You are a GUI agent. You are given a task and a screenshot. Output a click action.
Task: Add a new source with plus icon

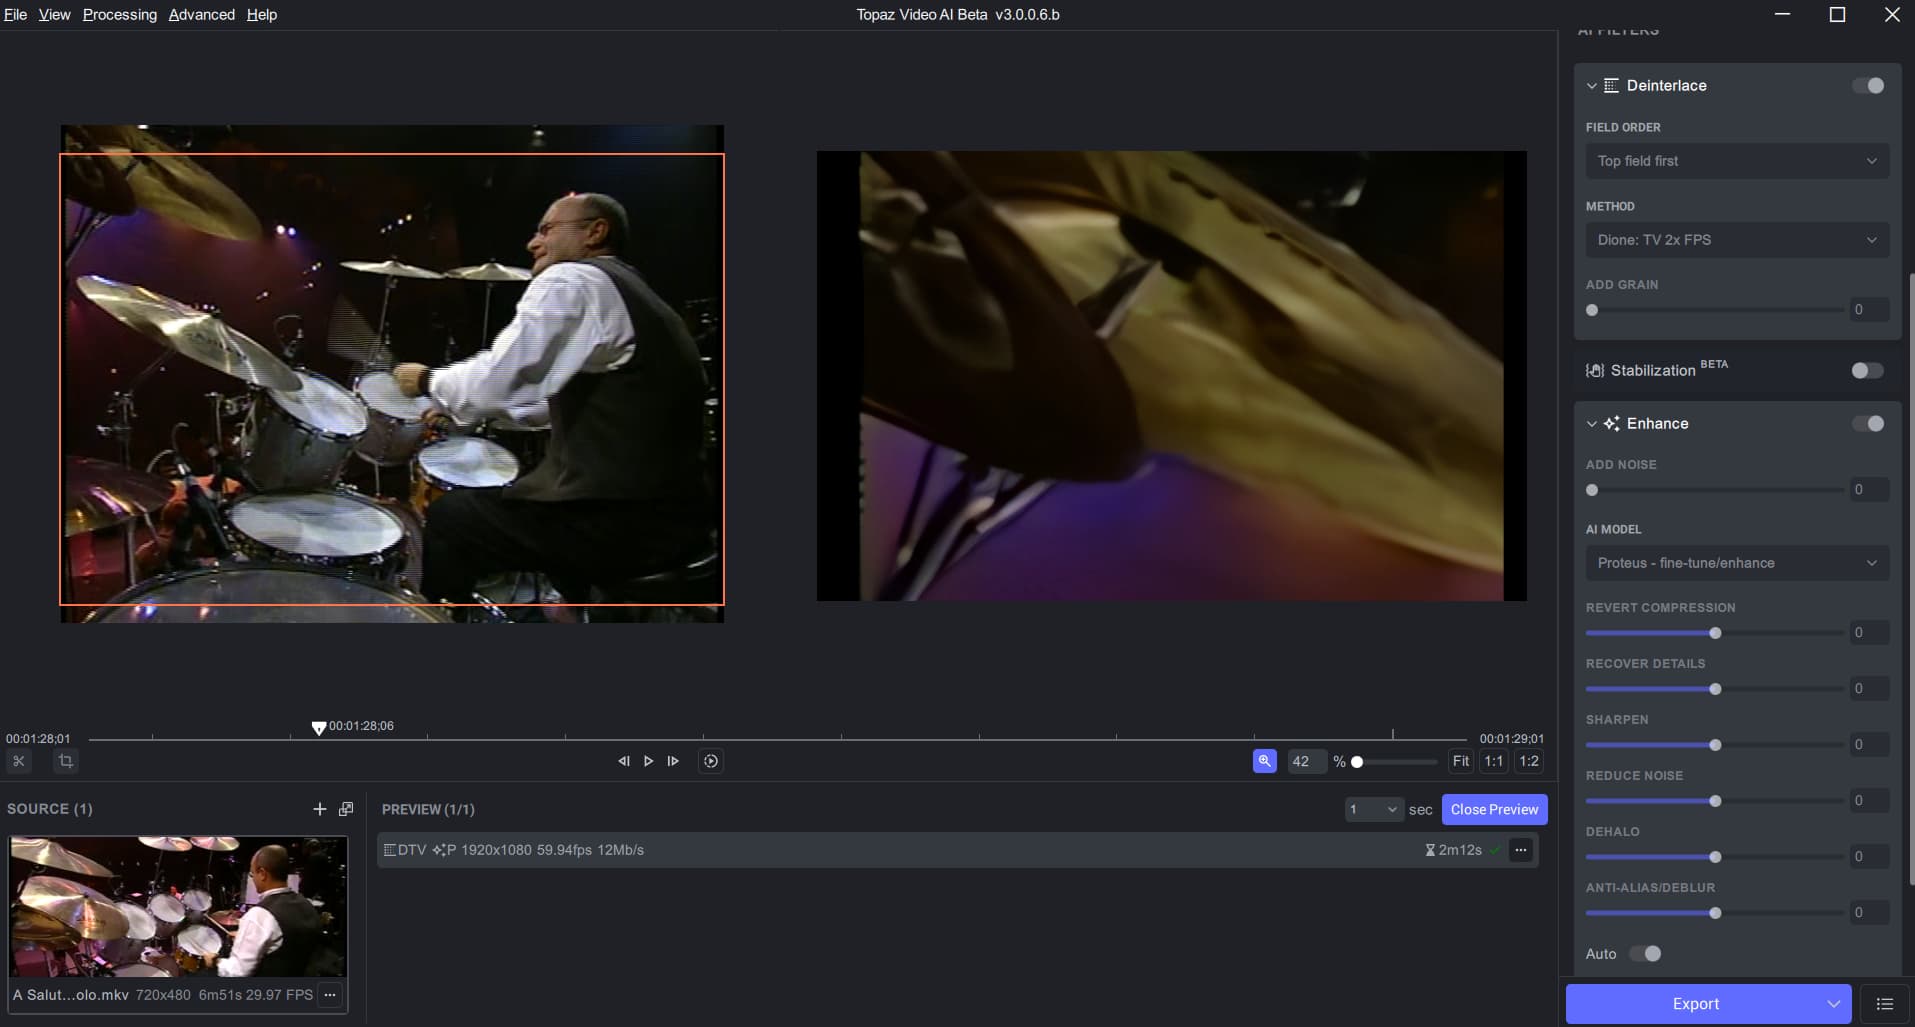(320, 809)
